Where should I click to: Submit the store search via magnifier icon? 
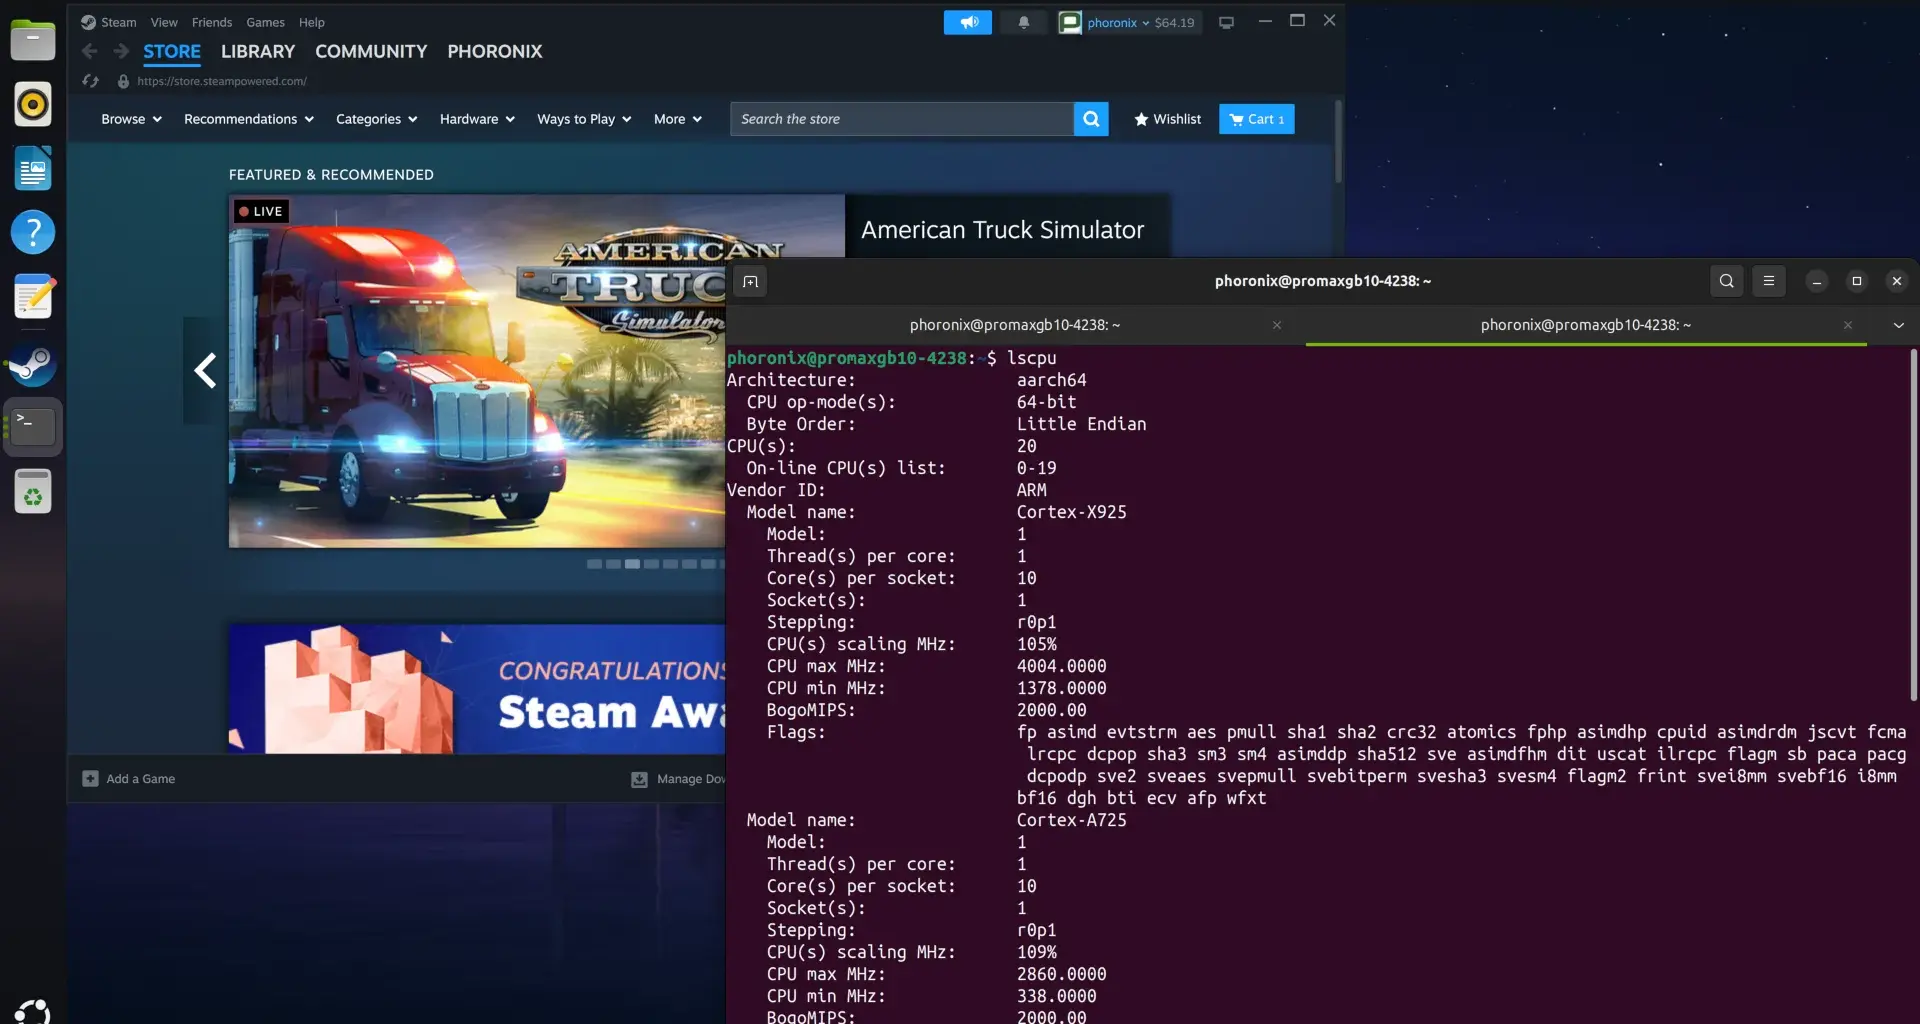[x=1089, y=119]
